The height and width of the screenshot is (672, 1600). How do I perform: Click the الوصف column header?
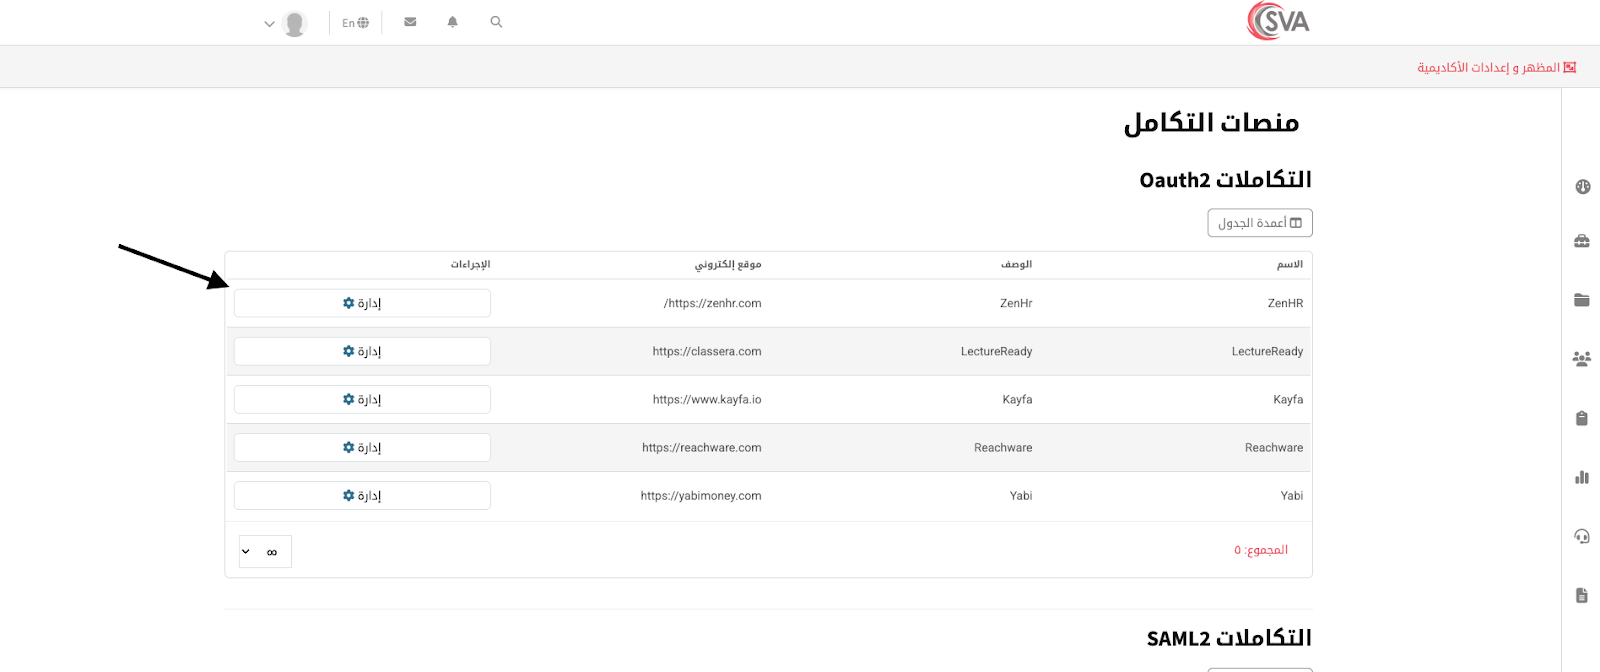[x=1016, y=264]
